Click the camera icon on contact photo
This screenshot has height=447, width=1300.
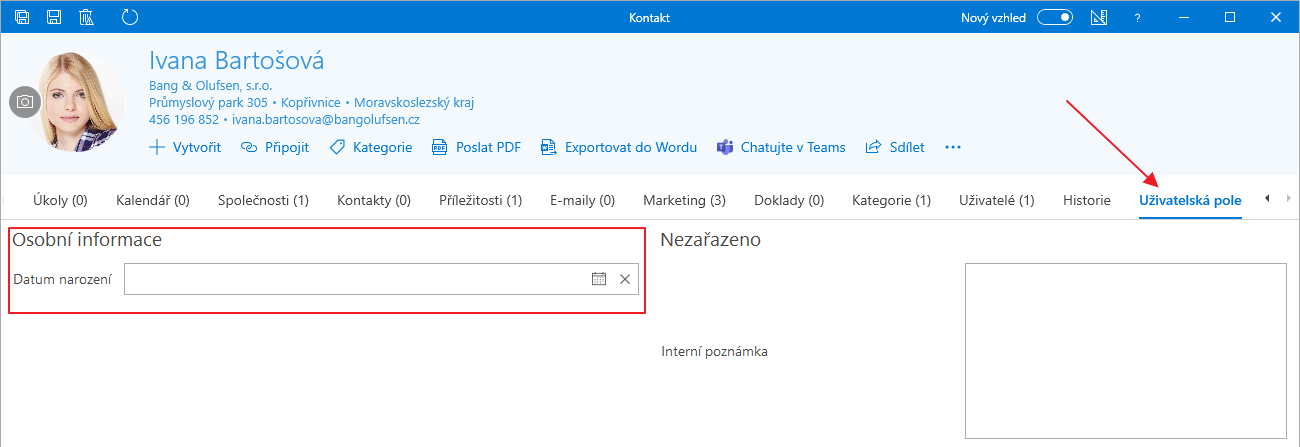[25, 102]
